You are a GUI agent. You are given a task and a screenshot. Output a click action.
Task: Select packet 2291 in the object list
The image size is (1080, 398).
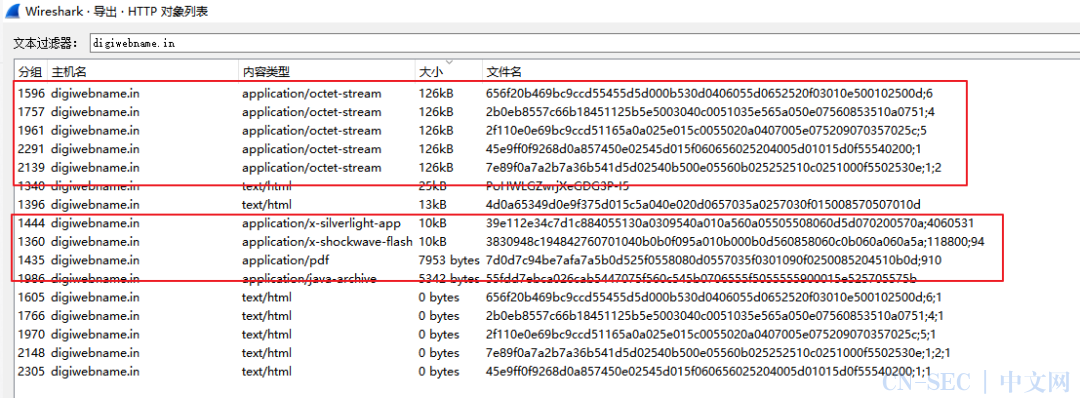(x=30, y=149)
